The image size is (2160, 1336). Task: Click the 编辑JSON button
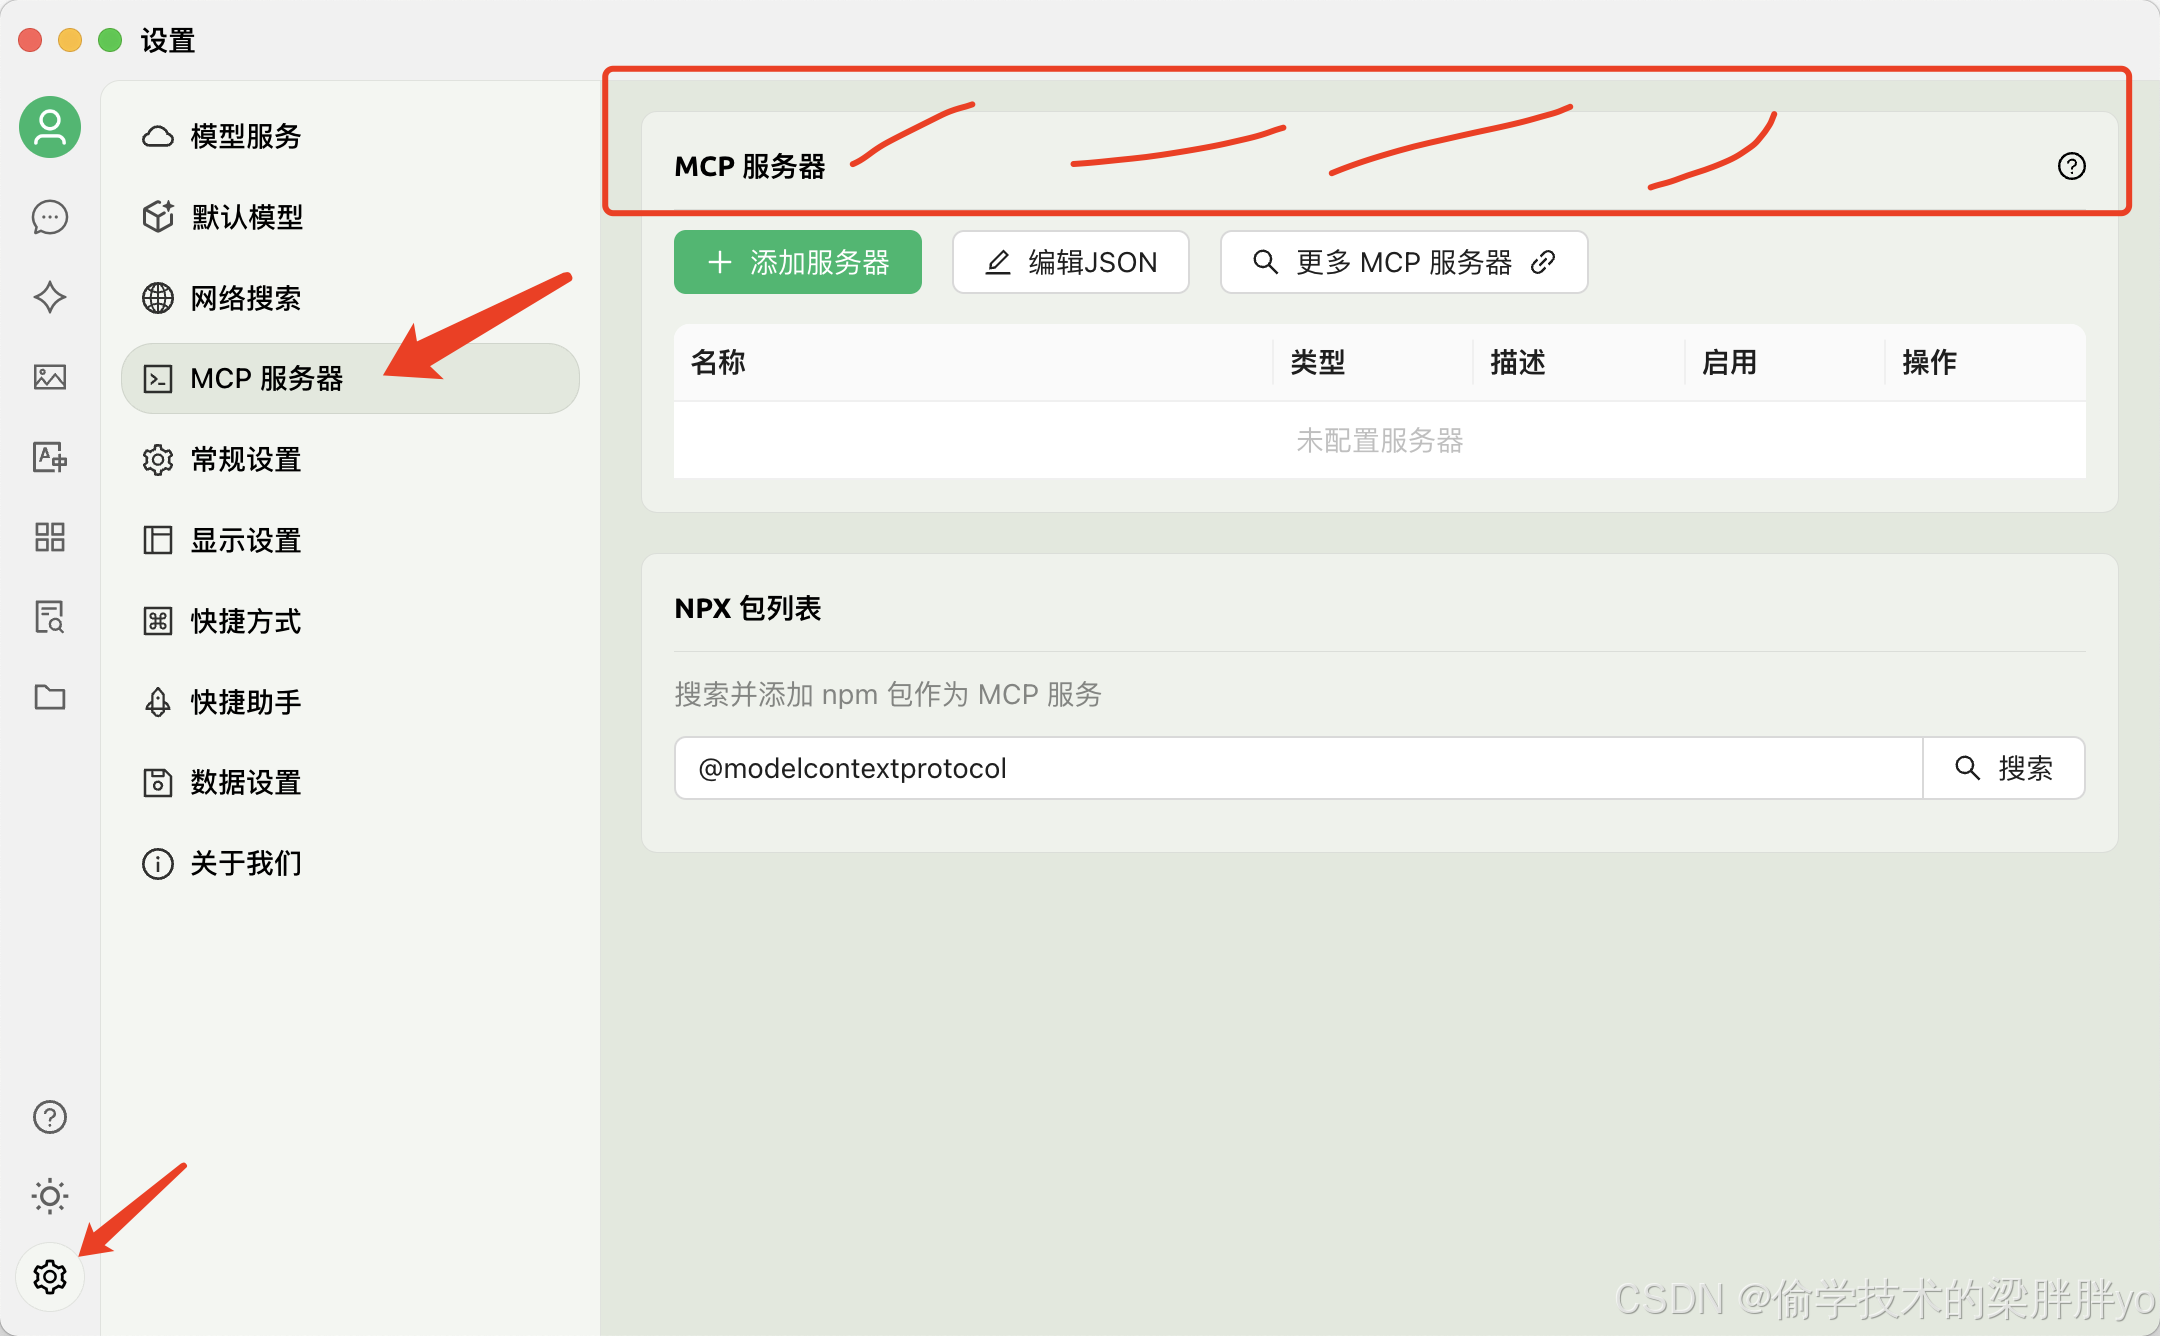(x=1070, y=262)
